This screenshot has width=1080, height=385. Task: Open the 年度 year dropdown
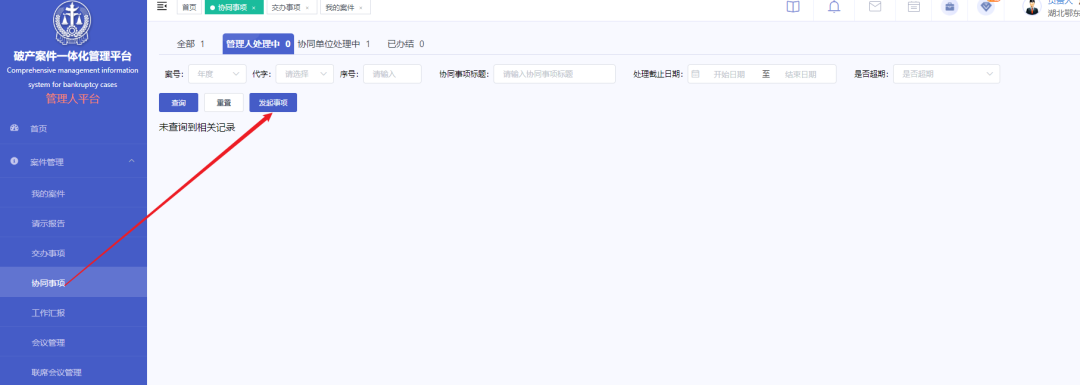[217, 74]
